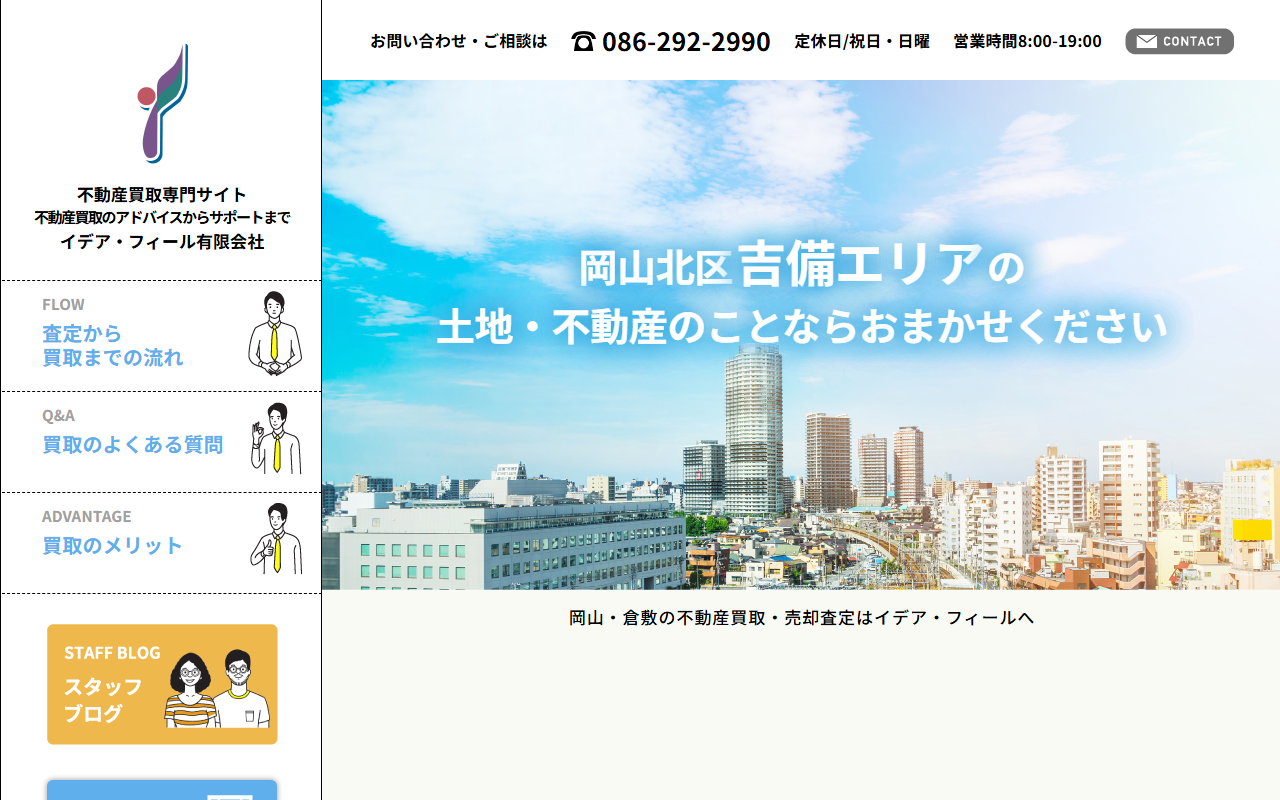Click the 不動産買取のアドバイスからサポートまで subtitle

pos(162,217)
